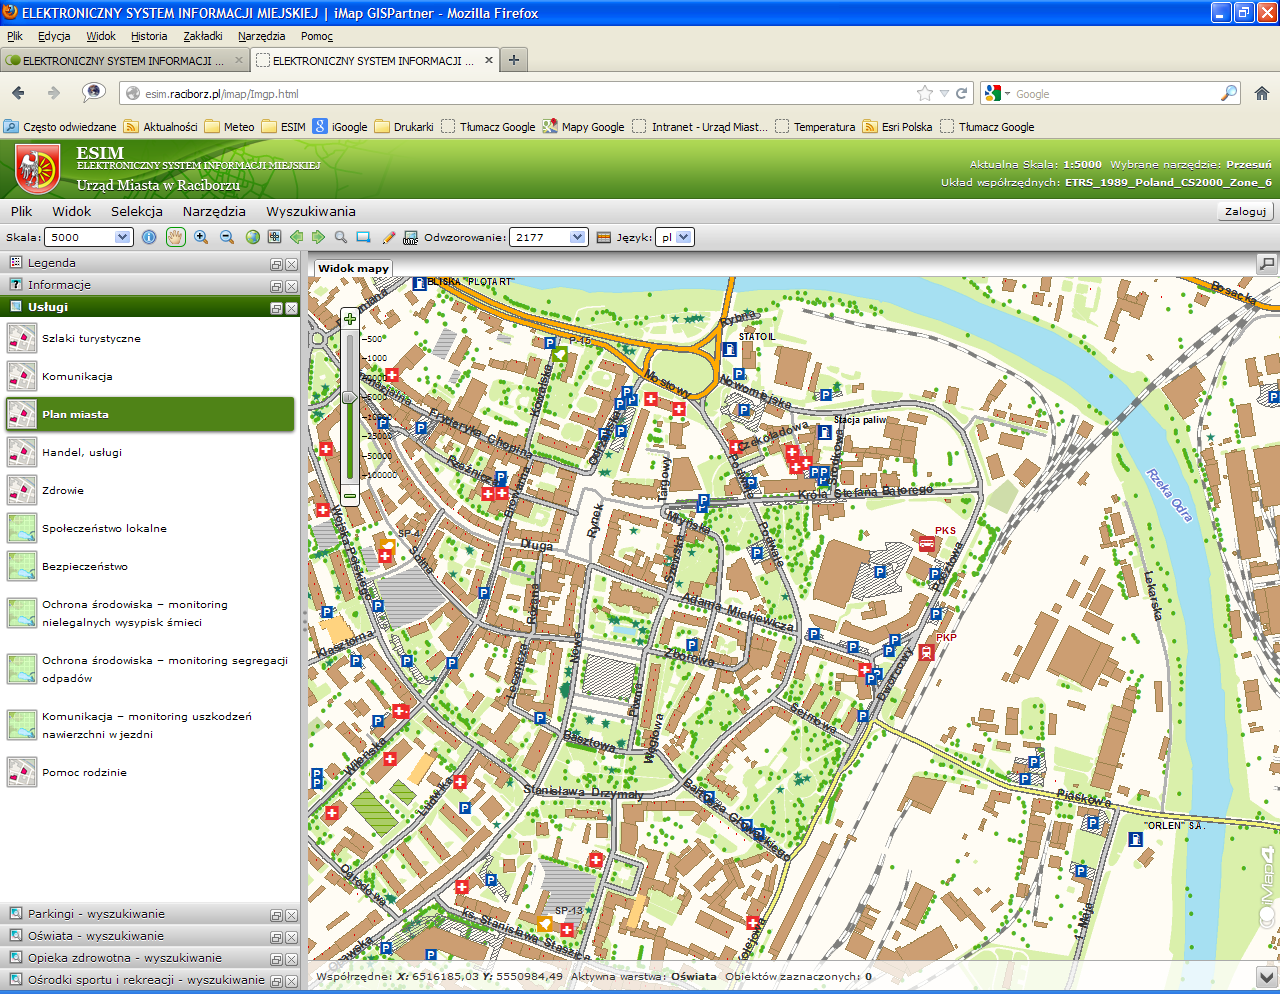This screenshot has height=994, width=1280.
Task: Open the Wyszukiwanie menu
Action: pyautogui.click(x=311, y=211)
